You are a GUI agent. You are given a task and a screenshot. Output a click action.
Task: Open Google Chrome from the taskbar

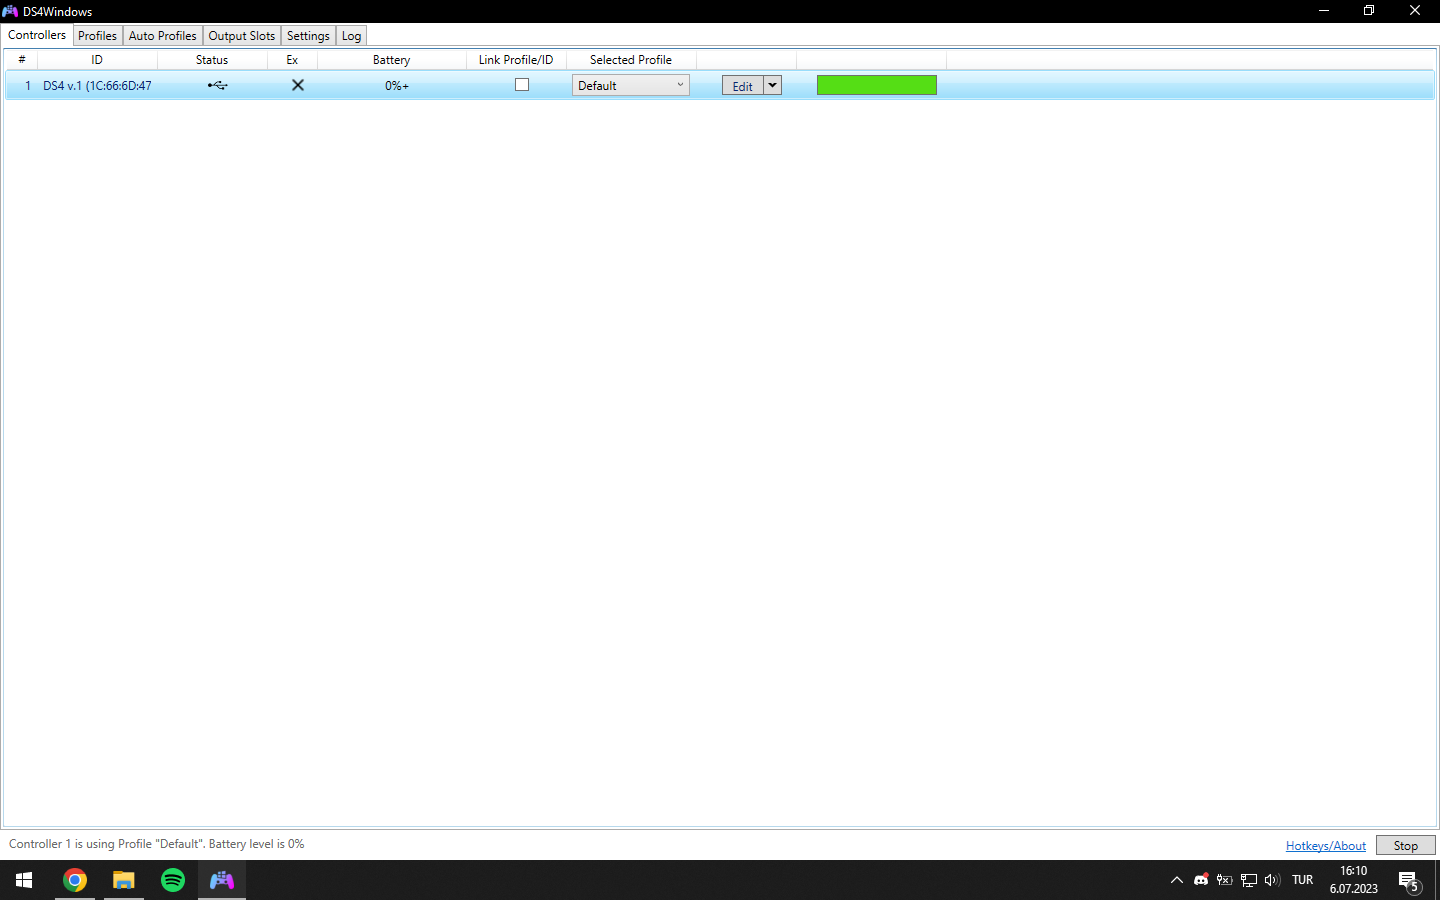coord(75,880)
